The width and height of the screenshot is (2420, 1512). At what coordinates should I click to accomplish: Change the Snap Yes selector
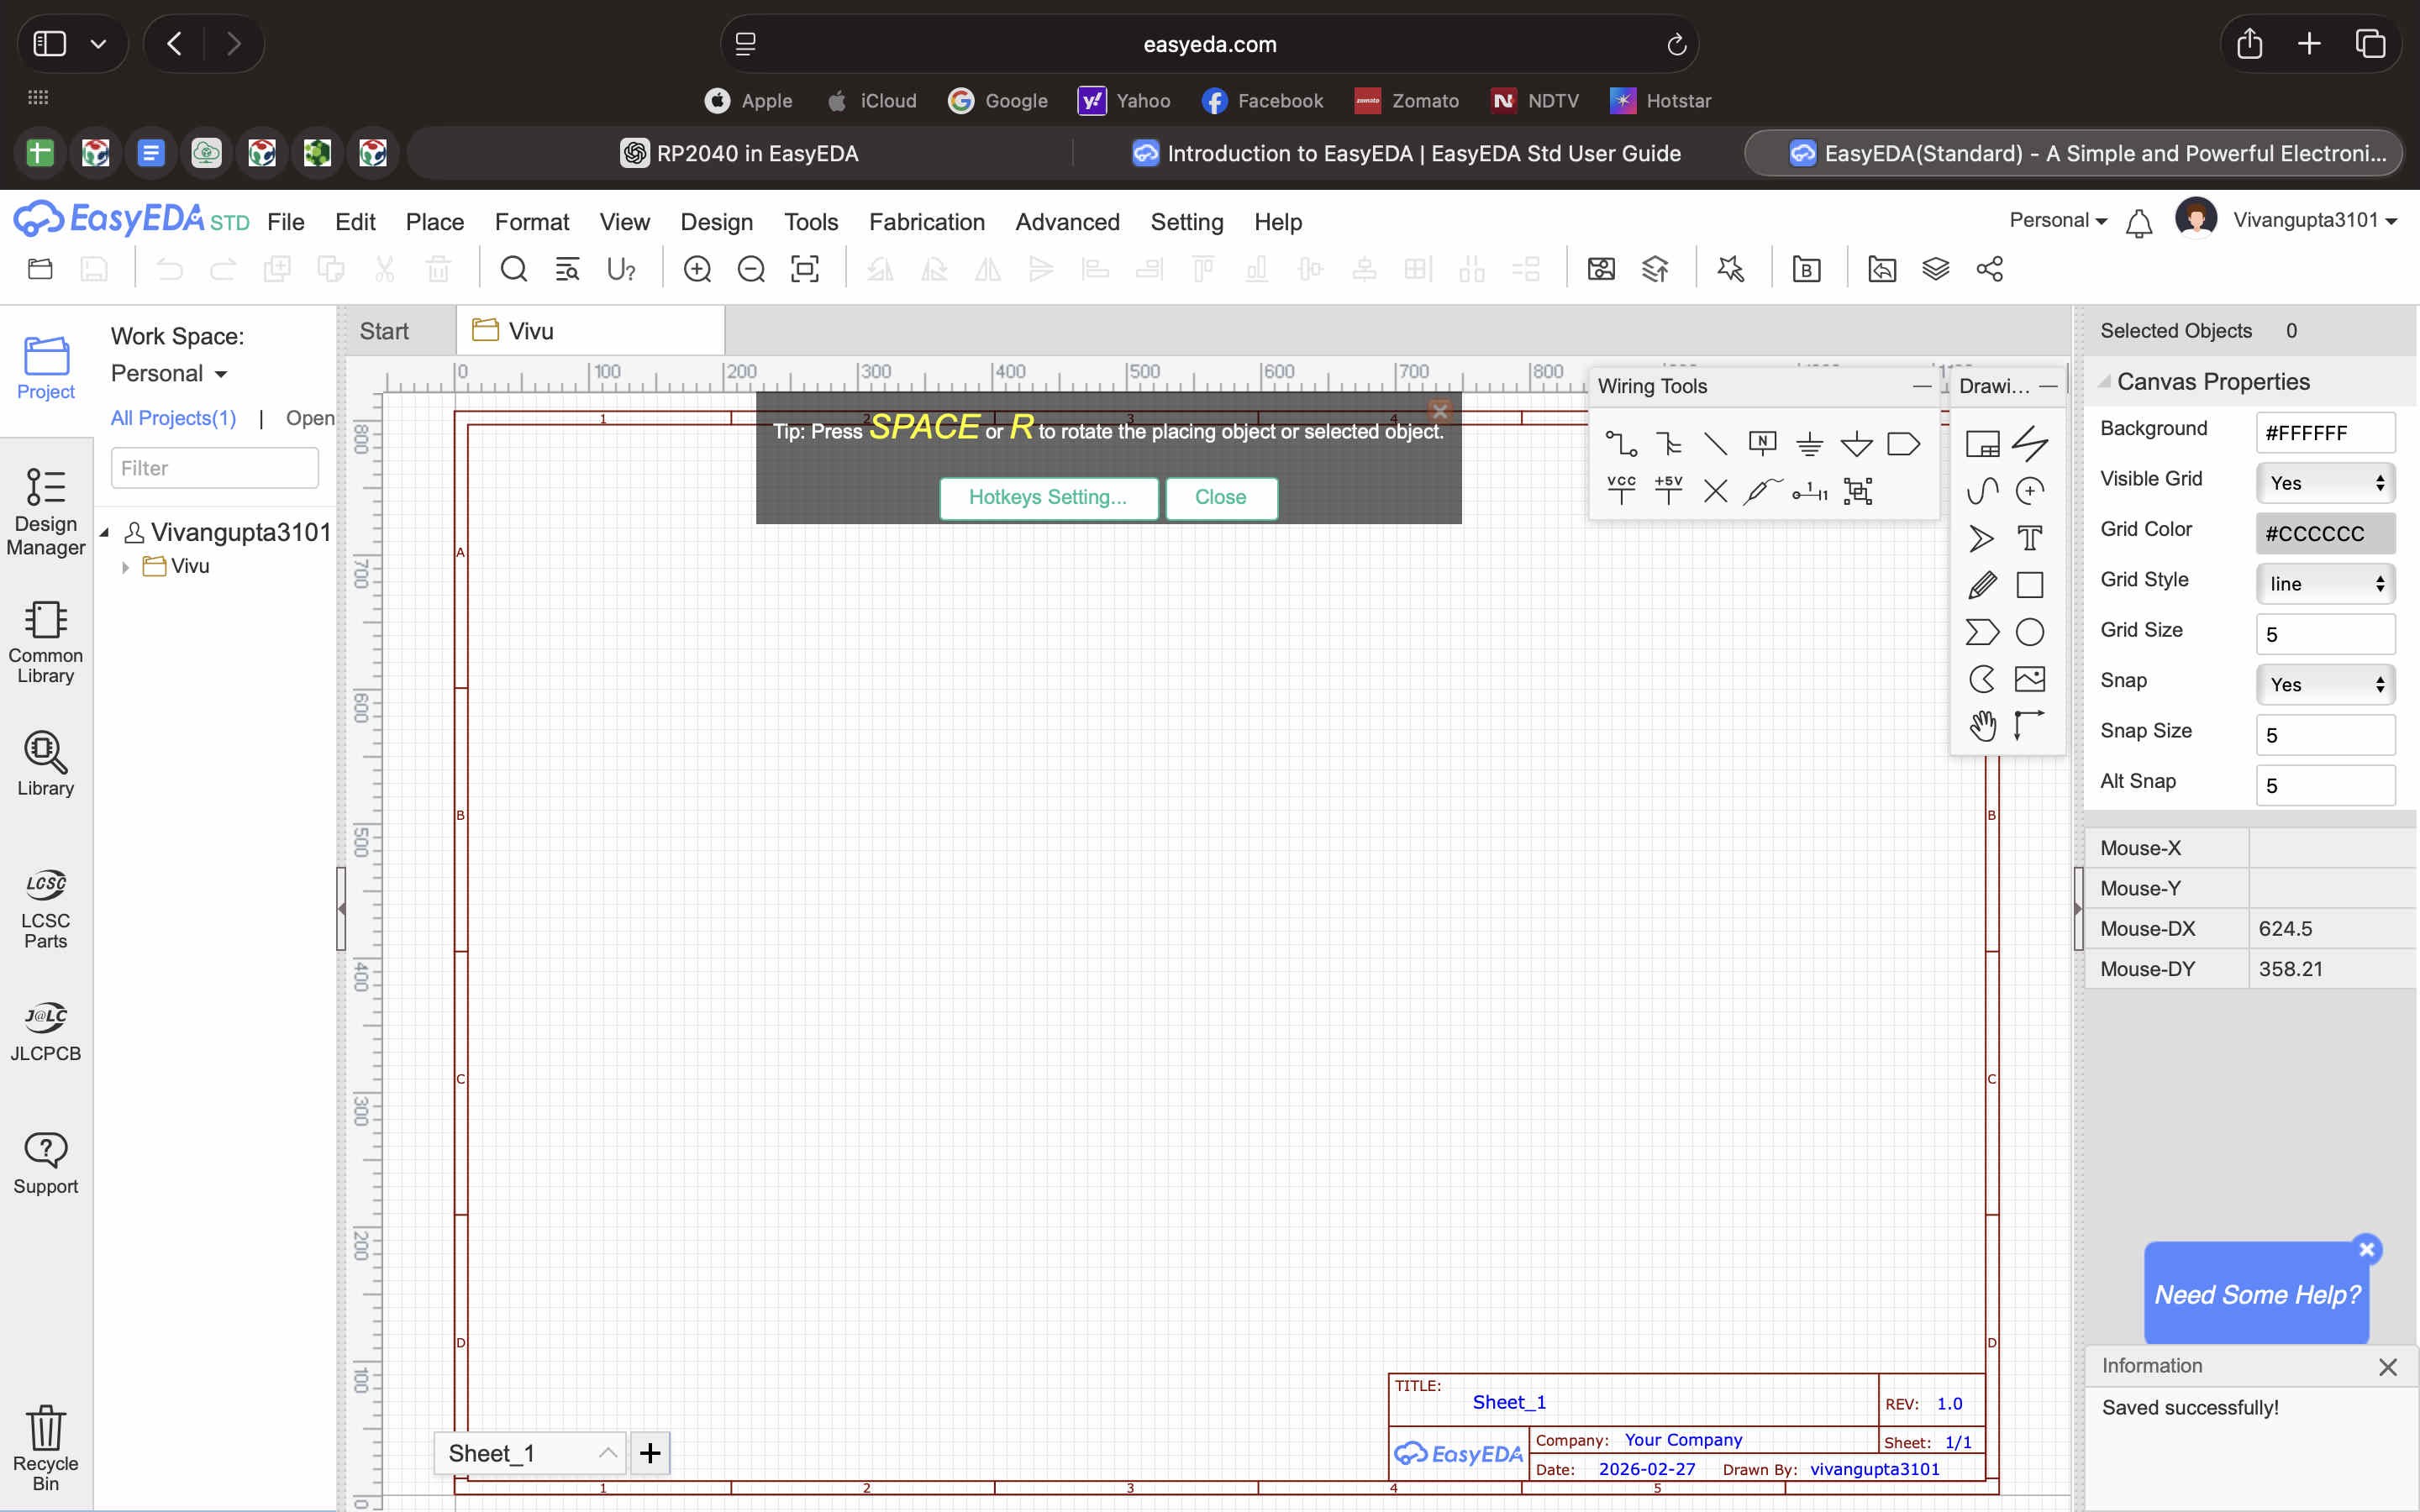[2325, 685]
